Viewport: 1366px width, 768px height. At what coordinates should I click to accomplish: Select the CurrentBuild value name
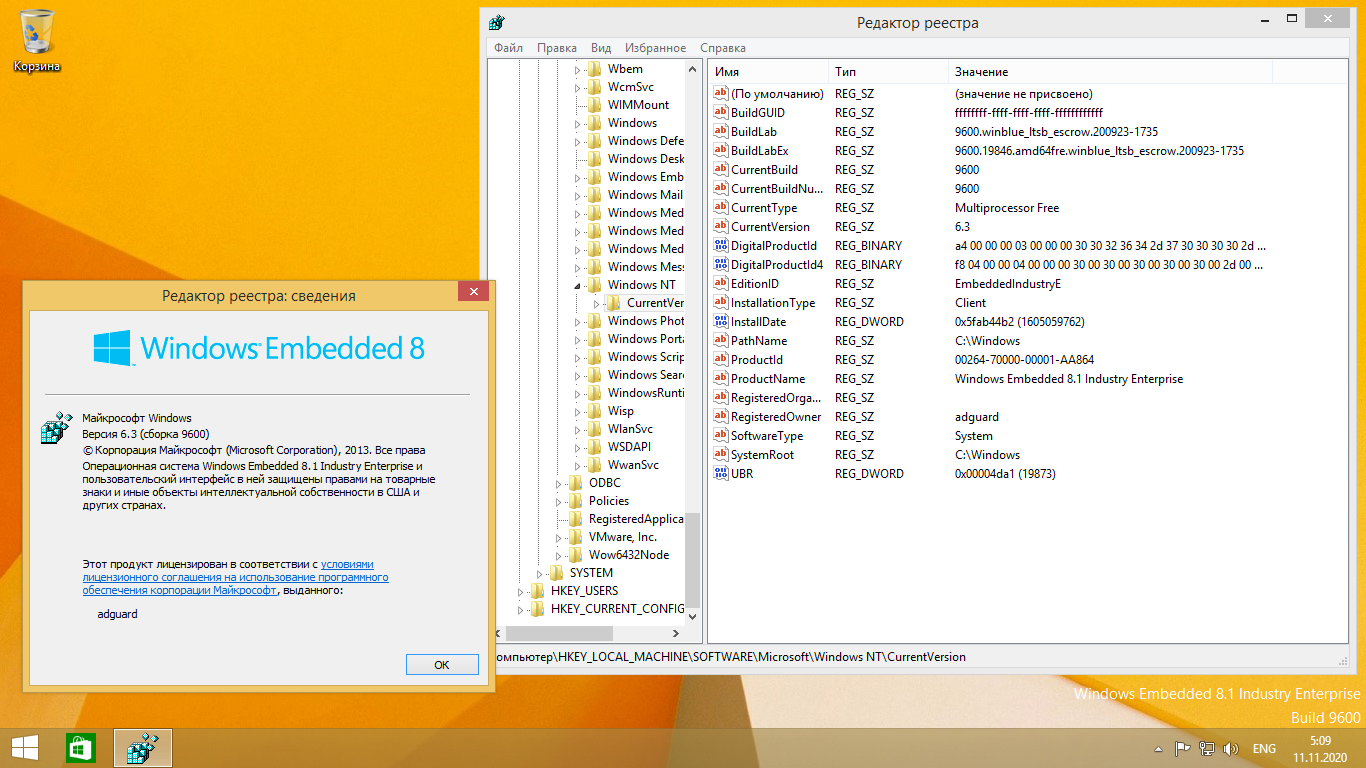764,169
